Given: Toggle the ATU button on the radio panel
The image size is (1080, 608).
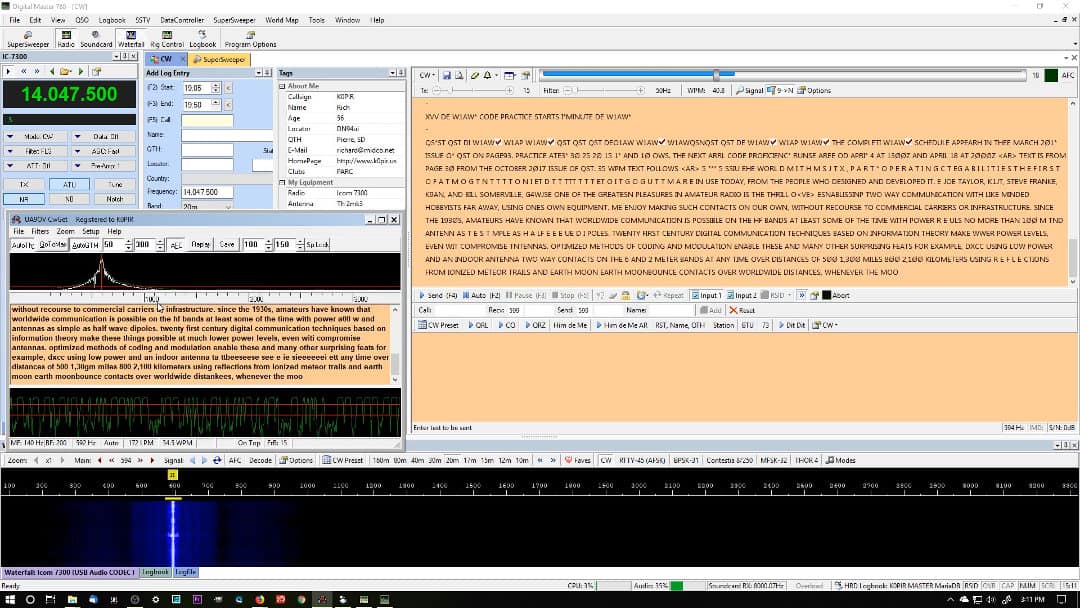Looking at the screenshot, I should [x=68, y=185].
